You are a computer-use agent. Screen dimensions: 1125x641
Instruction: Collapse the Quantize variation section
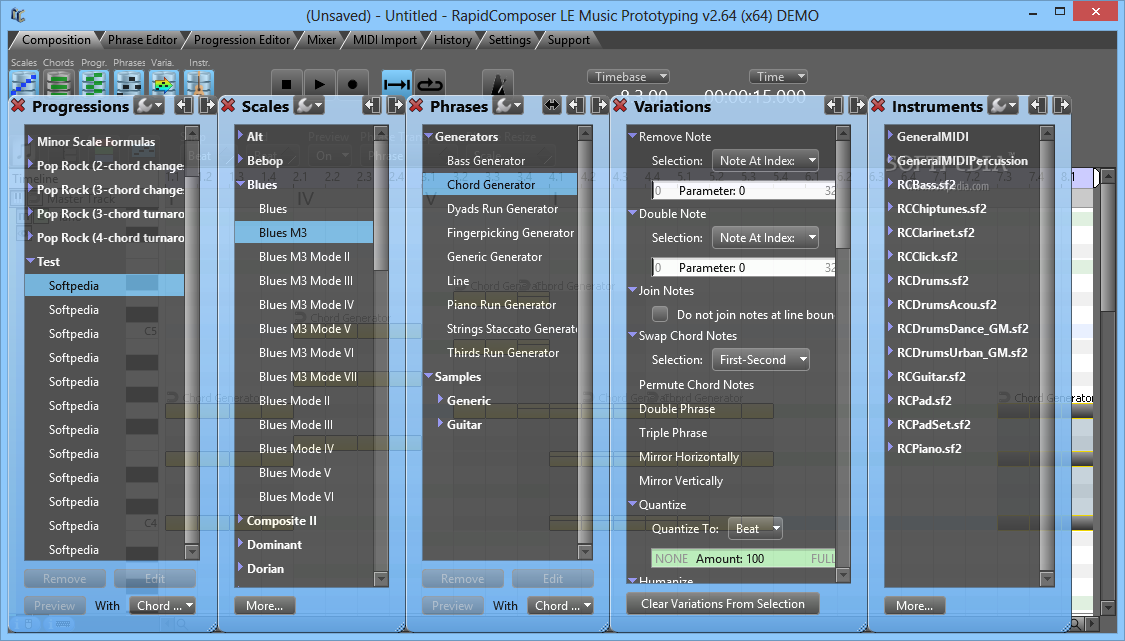(x=632, y=504)
